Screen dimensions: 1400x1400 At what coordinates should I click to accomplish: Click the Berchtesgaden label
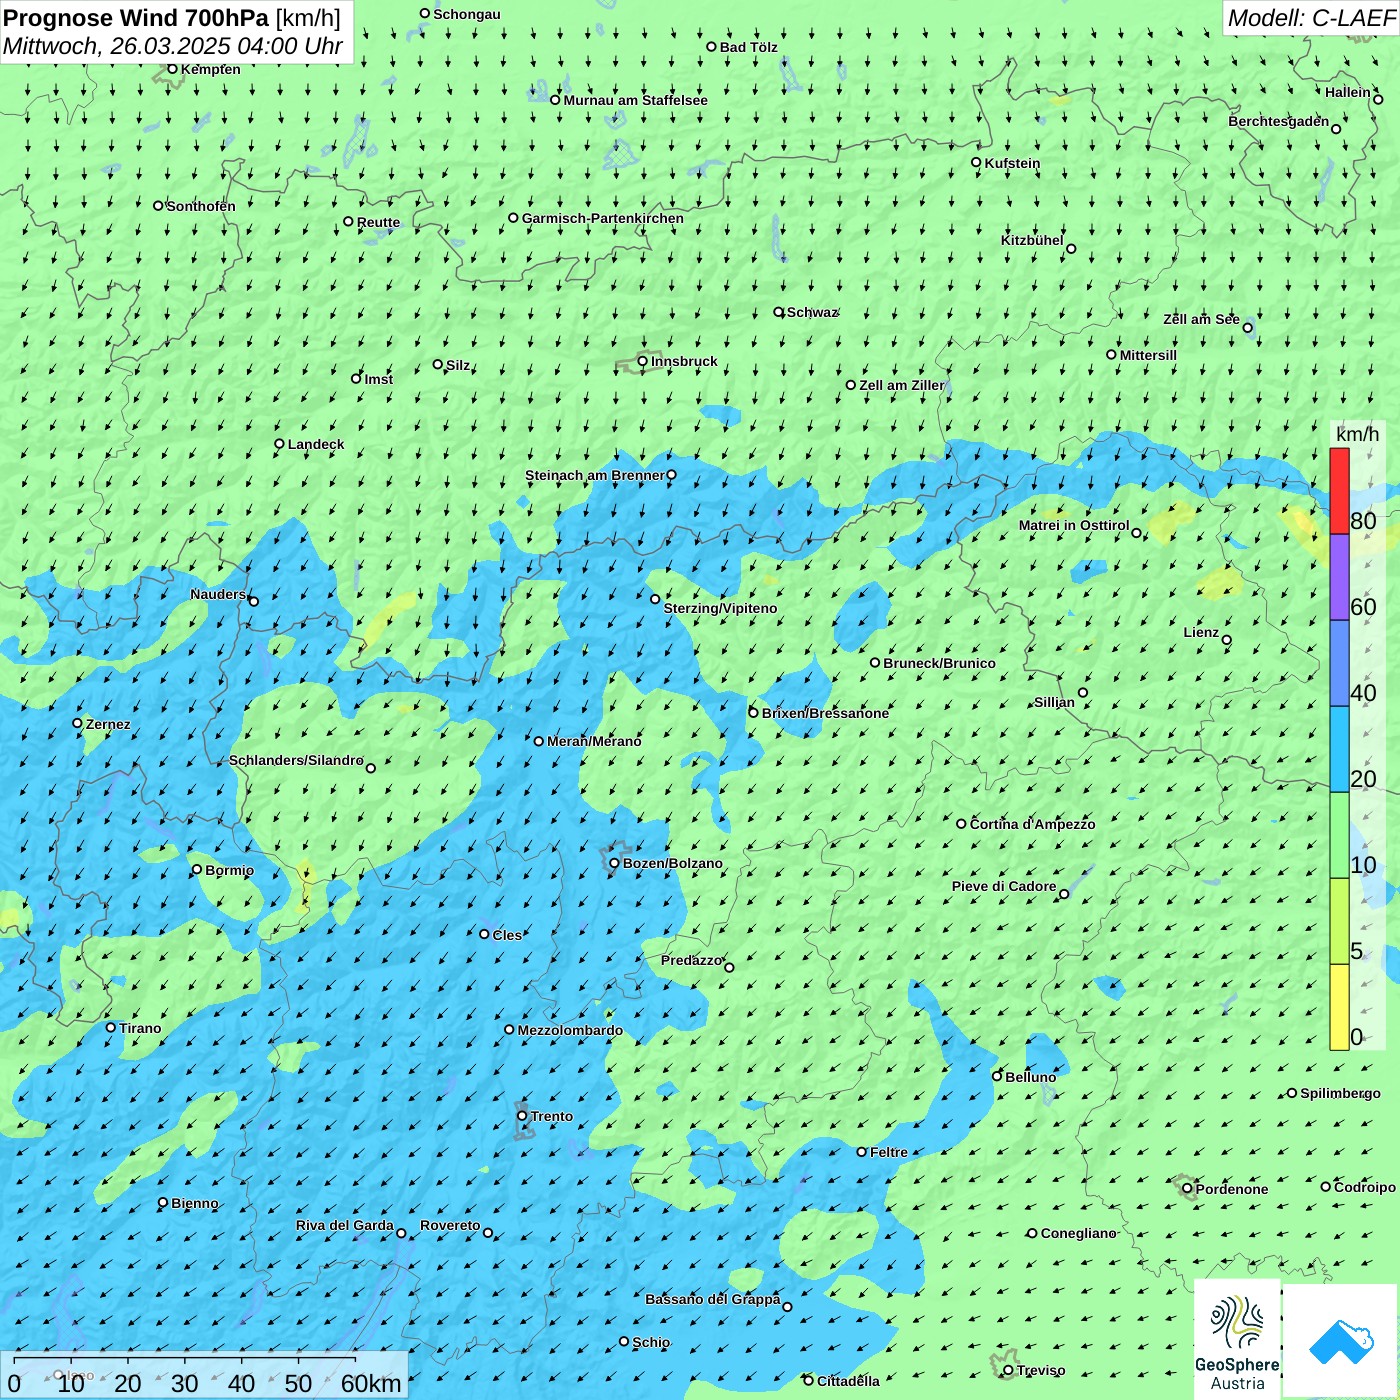[x=1278, y=121]
